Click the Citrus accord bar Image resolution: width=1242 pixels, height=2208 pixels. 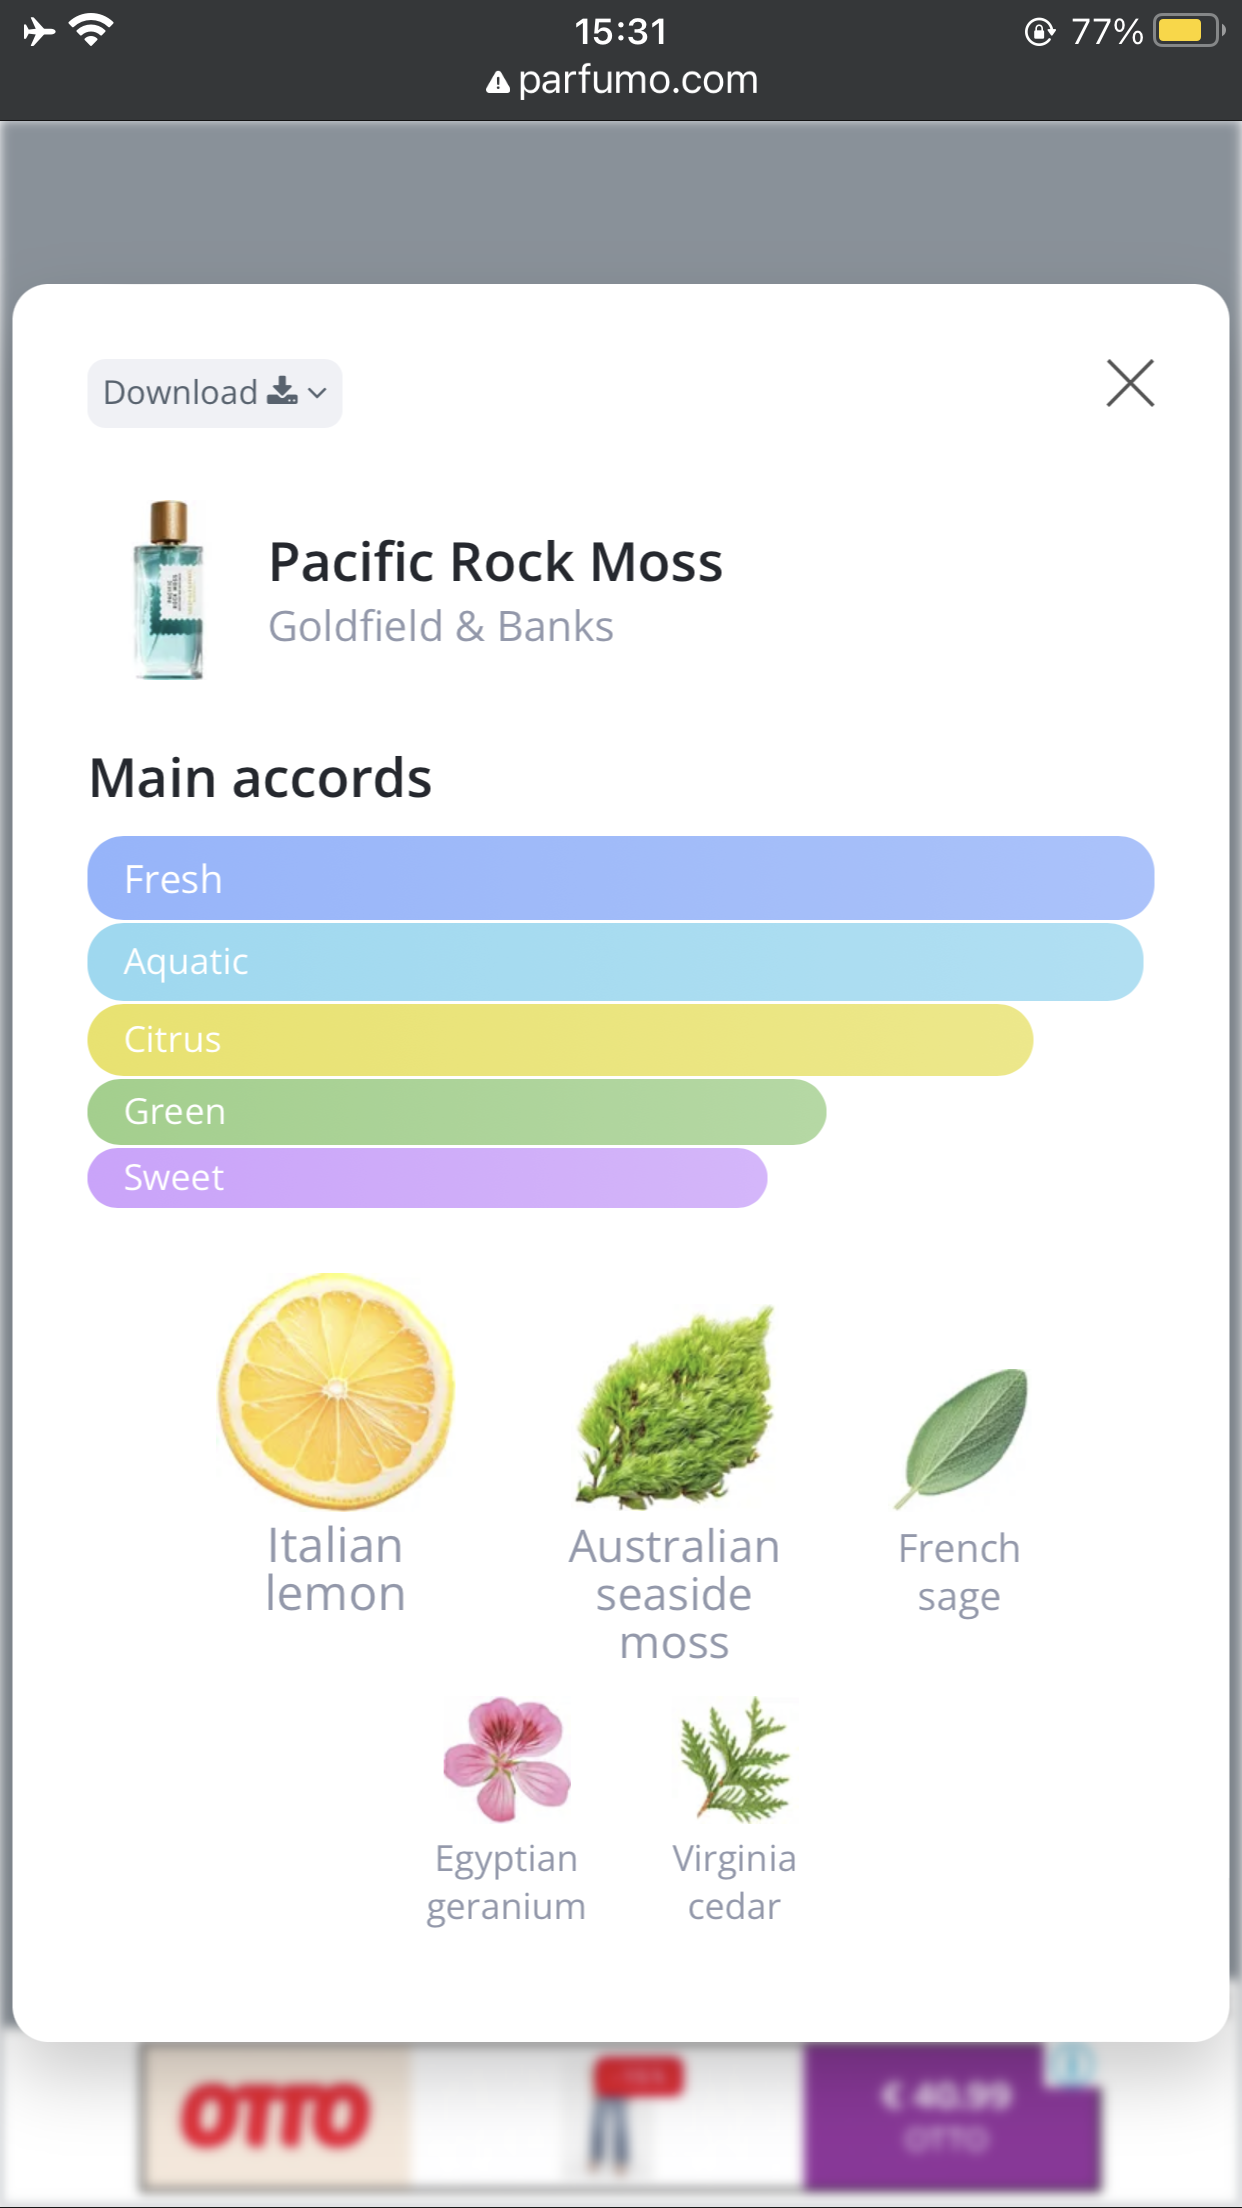[560, 1040]
